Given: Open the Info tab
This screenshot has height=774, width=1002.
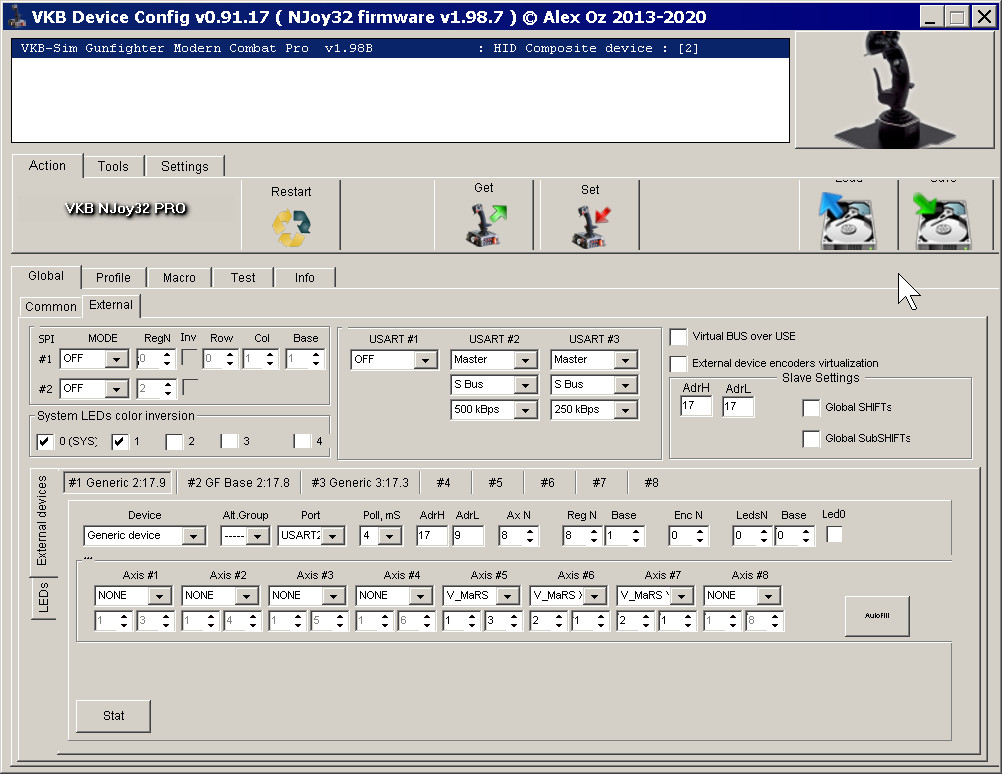Looking at the screenshot, I should coord(305,277).
